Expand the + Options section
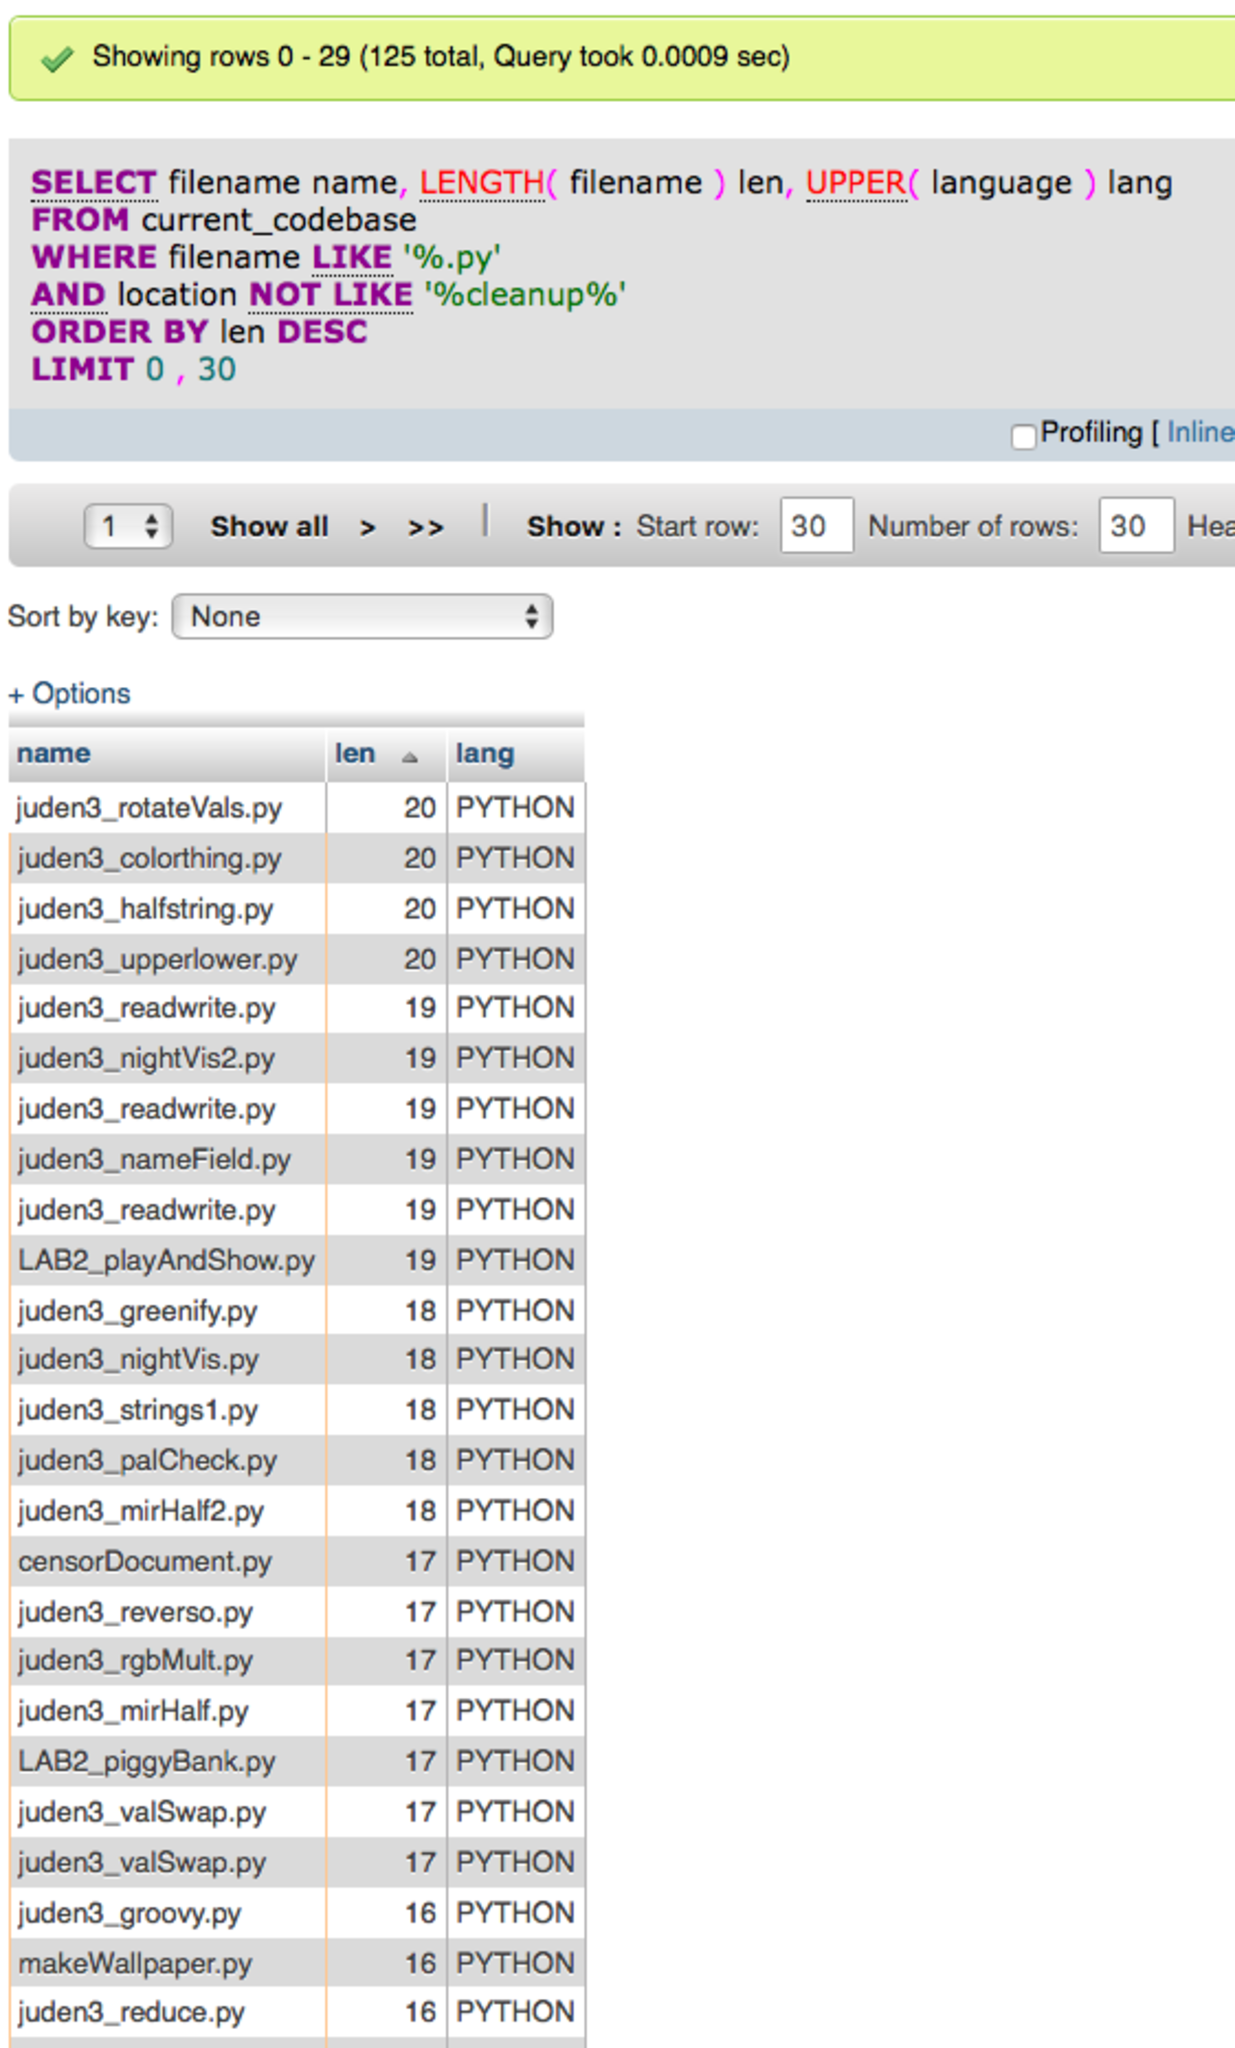The width and height of the screenshot is (1235, 2048). (70, 693)
